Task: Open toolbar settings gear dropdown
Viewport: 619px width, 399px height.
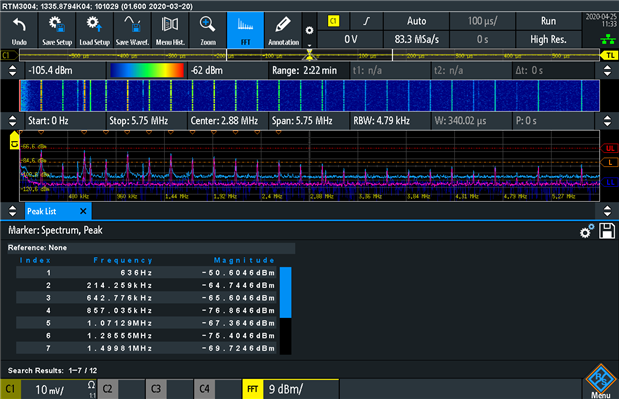Action: click(x=310, y=30)
